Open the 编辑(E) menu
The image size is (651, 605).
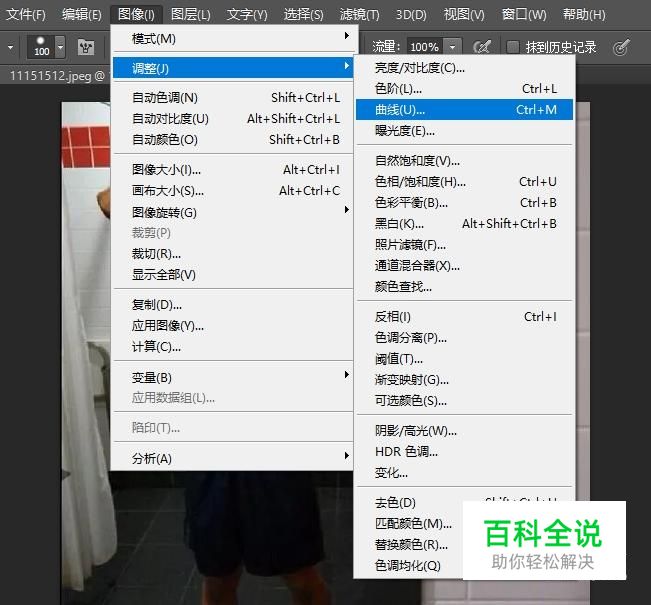[81, 15]
